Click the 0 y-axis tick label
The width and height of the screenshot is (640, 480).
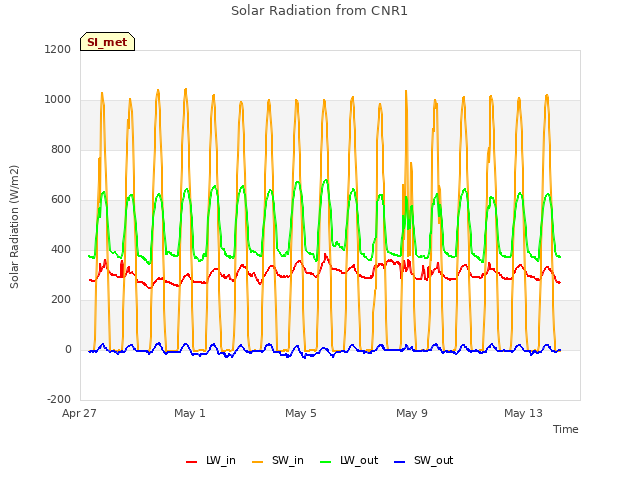tap(68, 349)
